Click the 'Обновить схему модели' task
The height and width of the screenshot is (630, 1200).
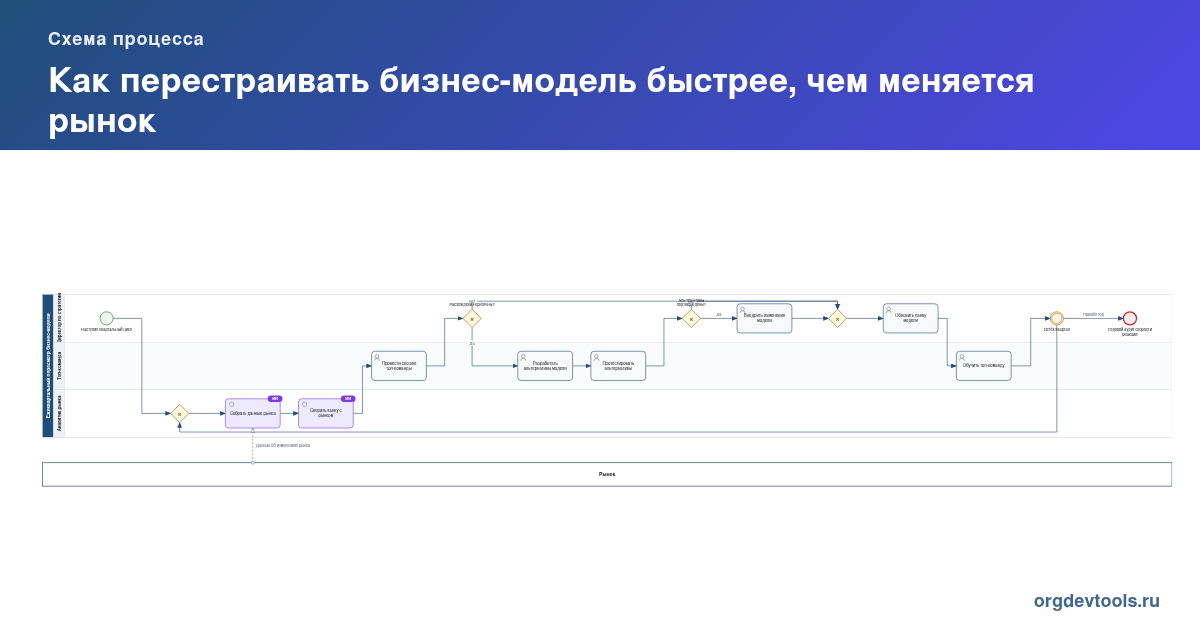910,318
